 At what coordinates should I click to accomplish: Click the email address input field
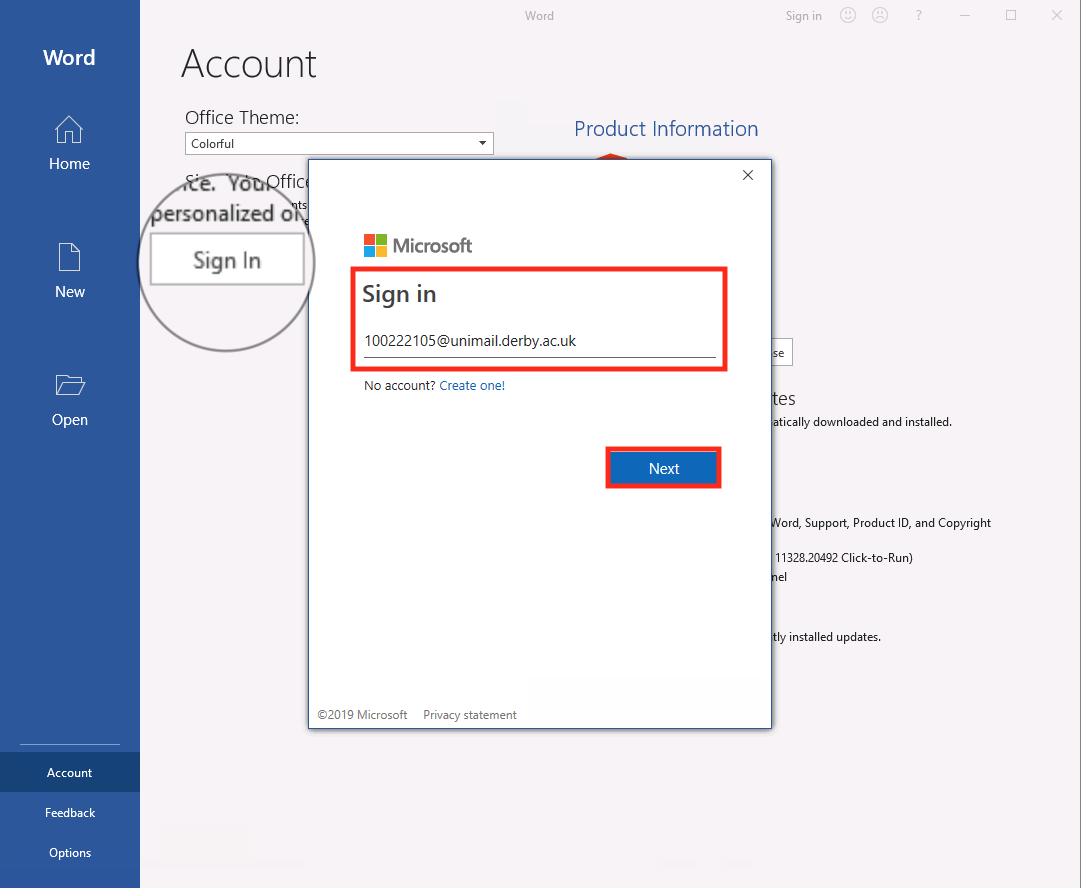coord(539,341)
